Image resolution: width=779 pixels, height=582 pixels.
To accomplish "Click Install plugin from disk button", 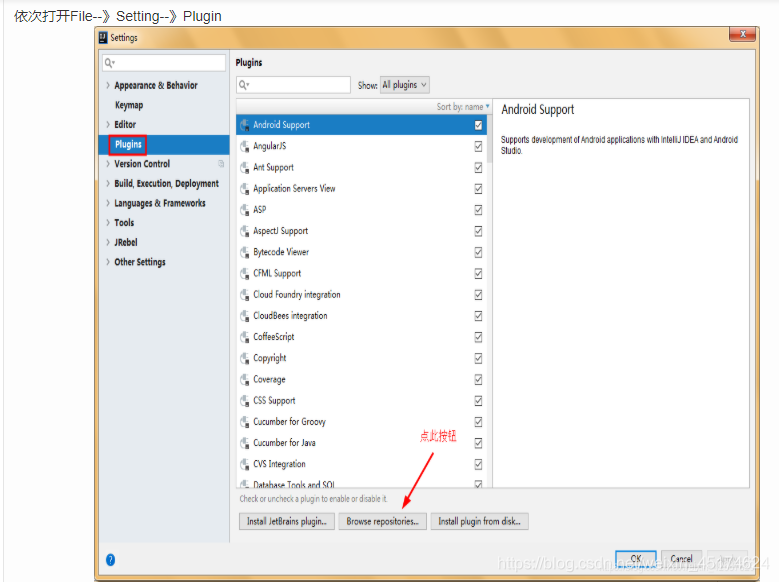I will 479,521.
